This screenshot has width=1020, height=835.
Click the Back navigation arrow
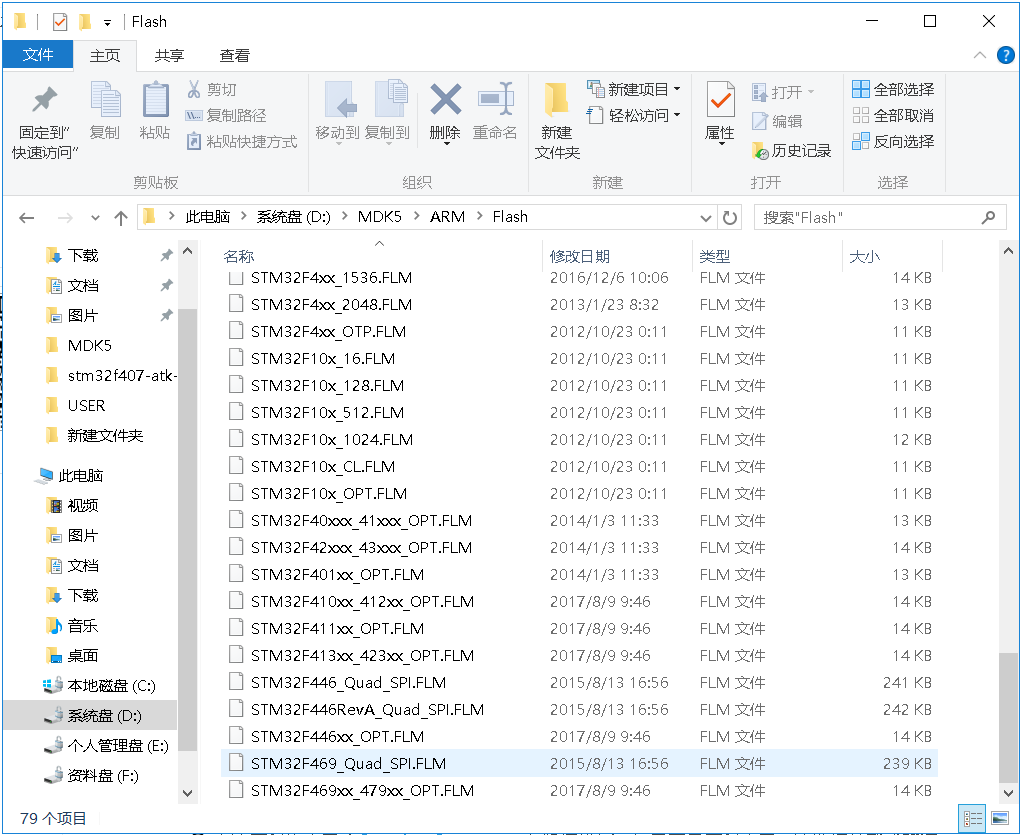pyautogui.click(x=27, y=218)
